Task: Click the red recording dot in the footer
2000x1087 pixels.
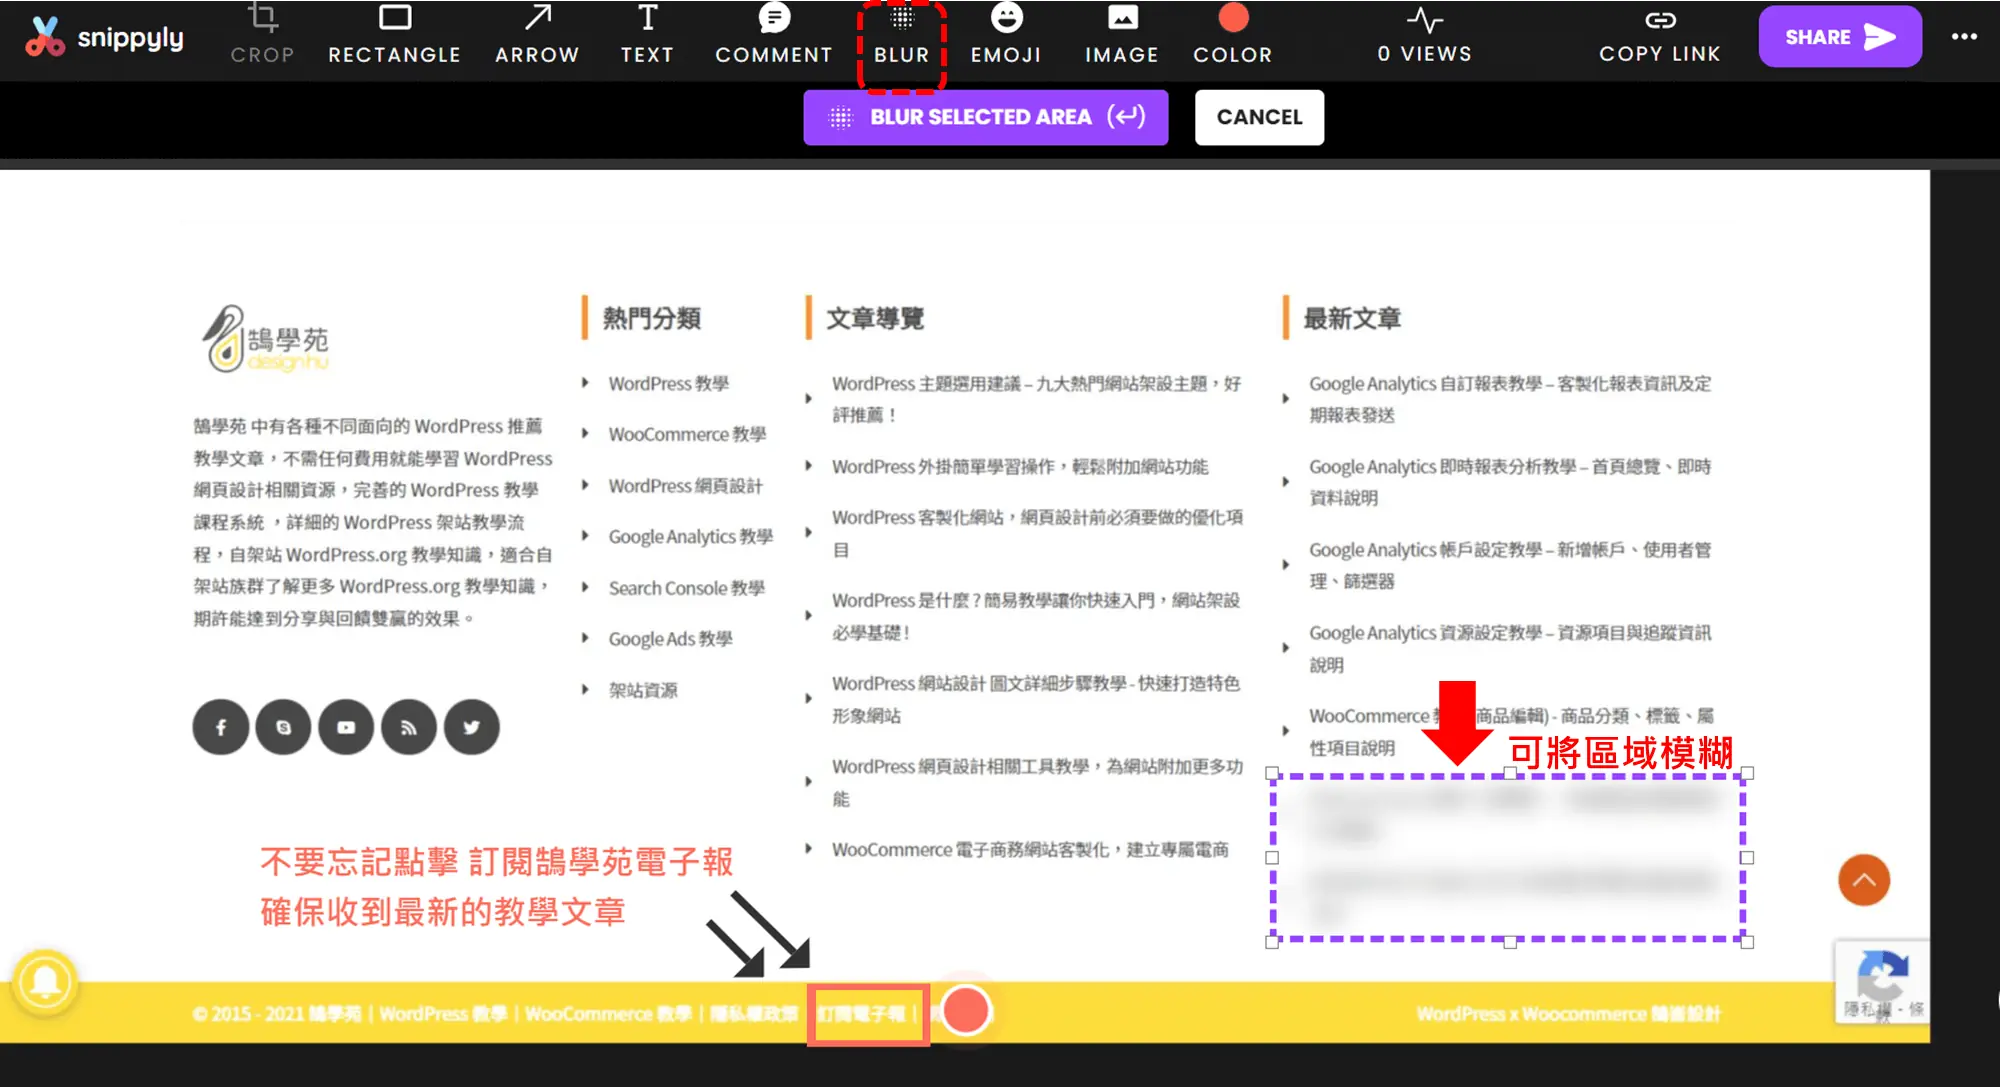Action: point(966,1011)
